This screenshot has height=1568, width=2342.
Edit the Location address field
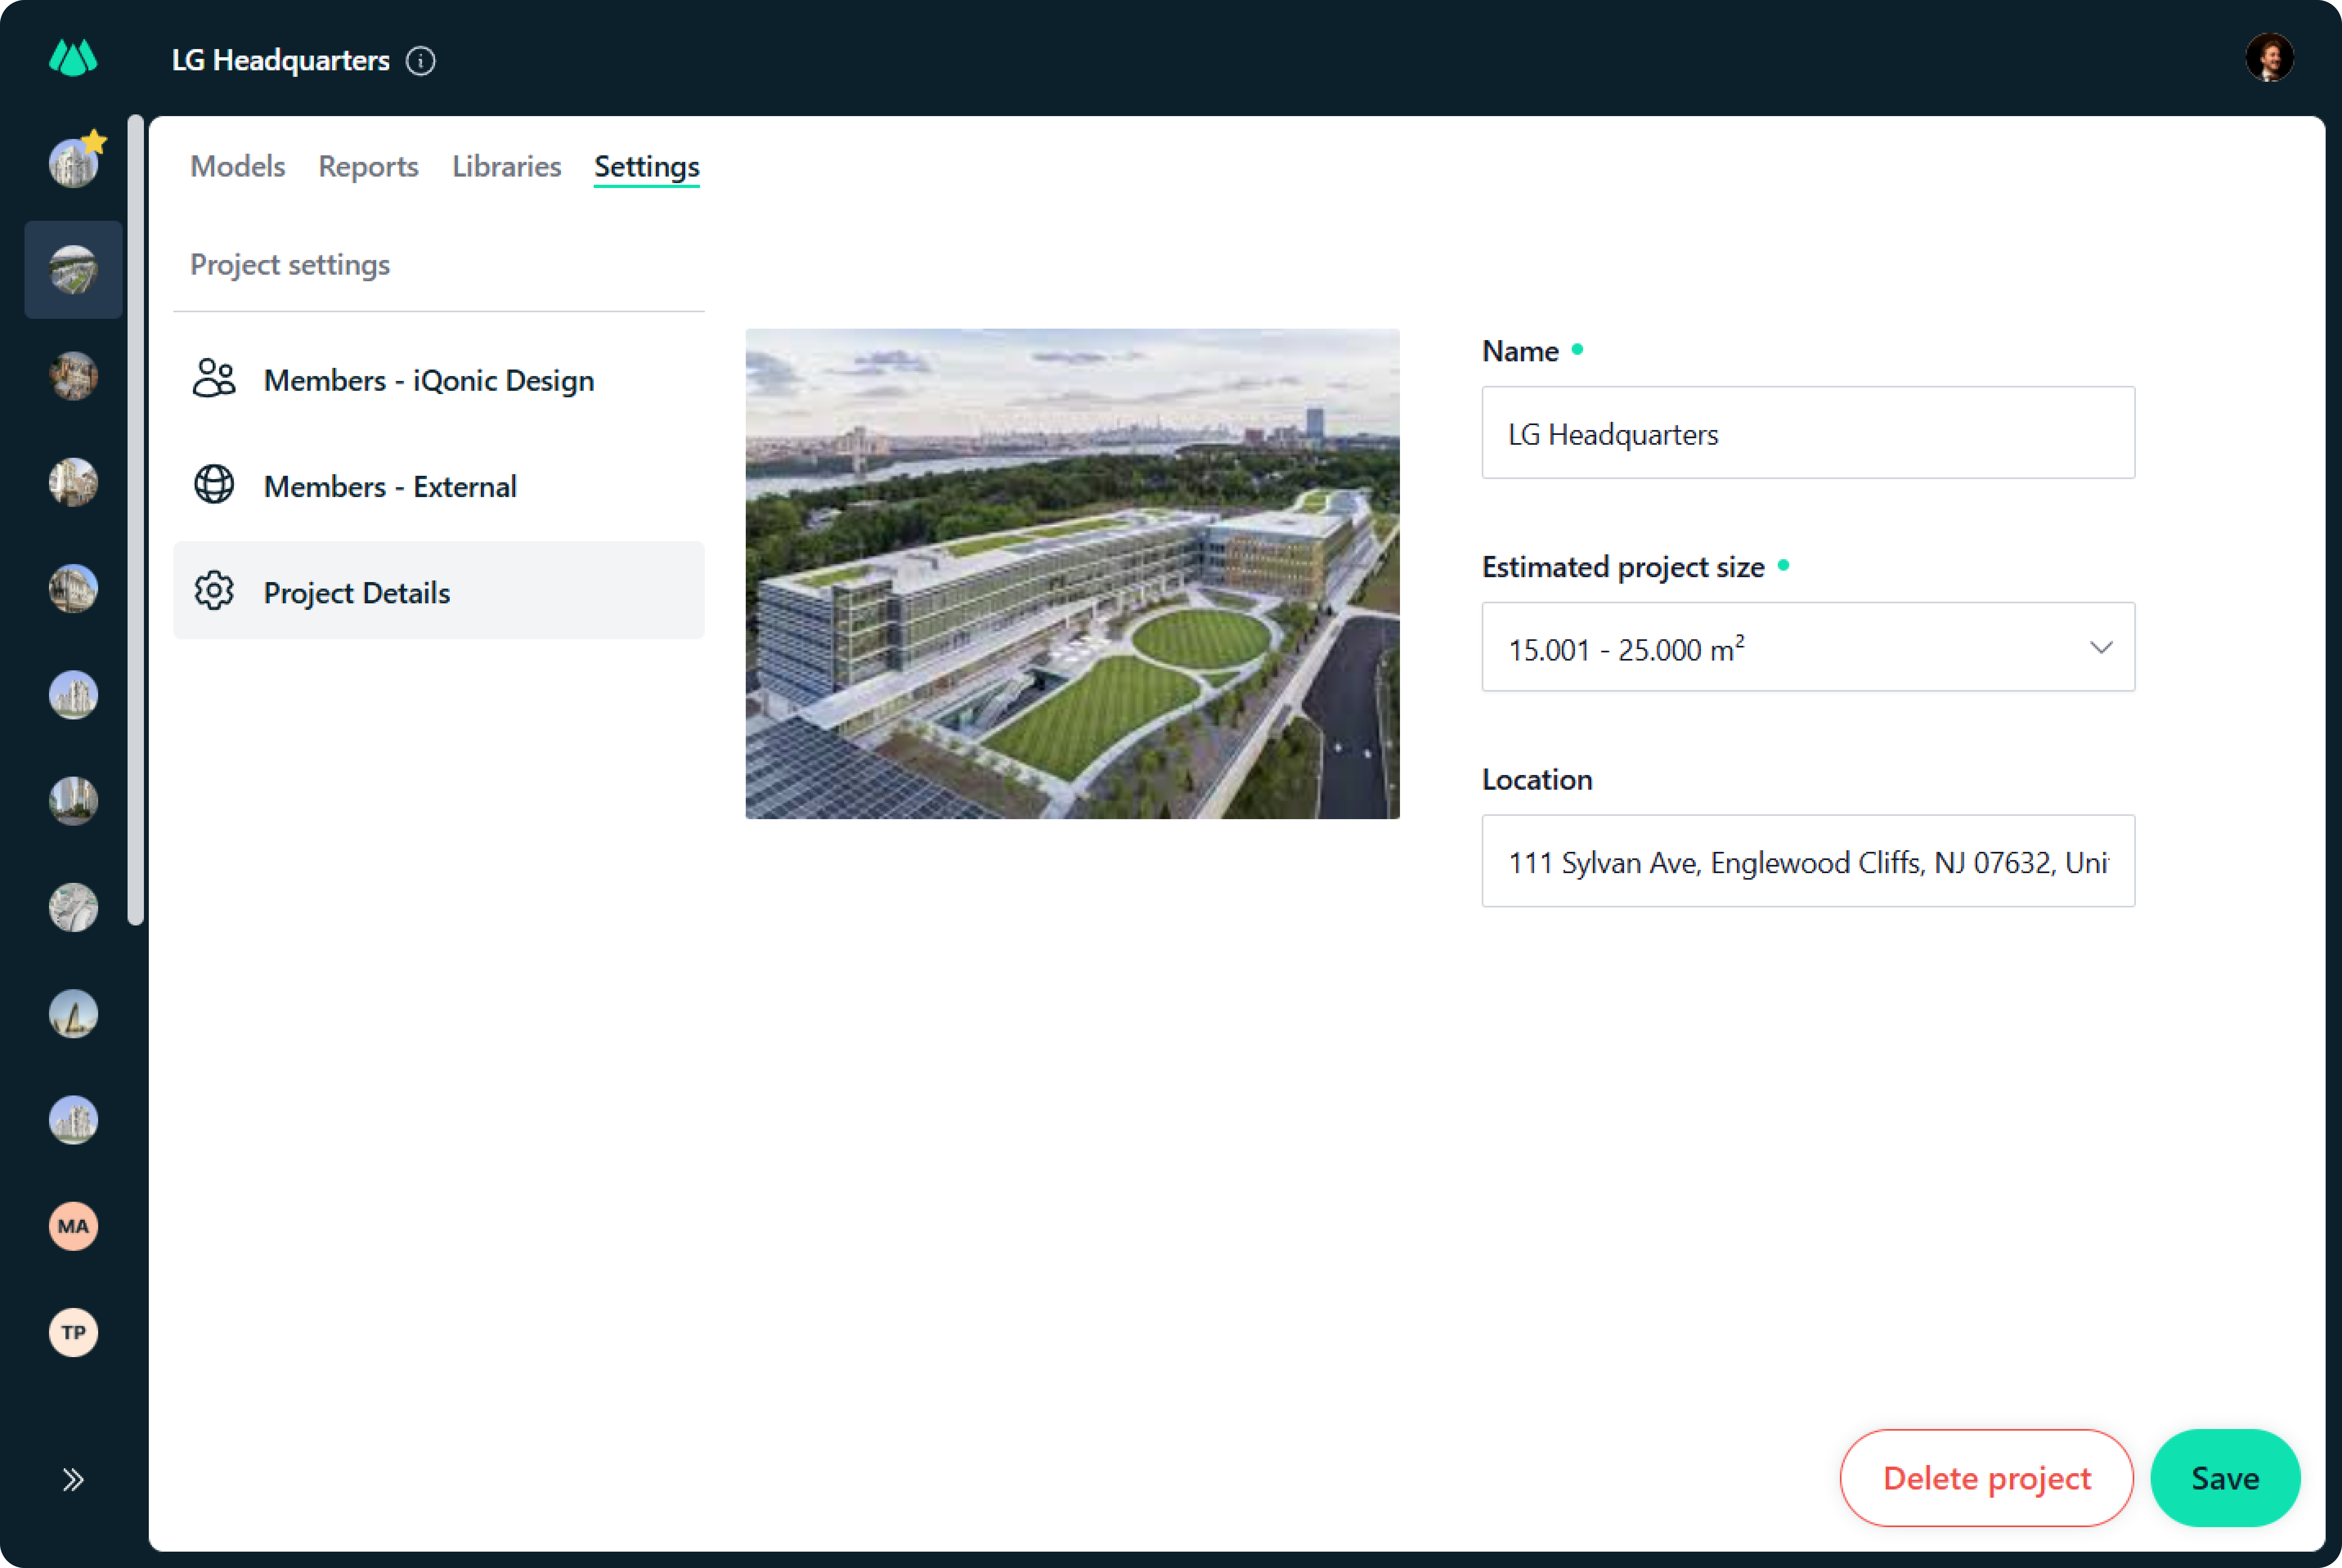pos(1808,861)
